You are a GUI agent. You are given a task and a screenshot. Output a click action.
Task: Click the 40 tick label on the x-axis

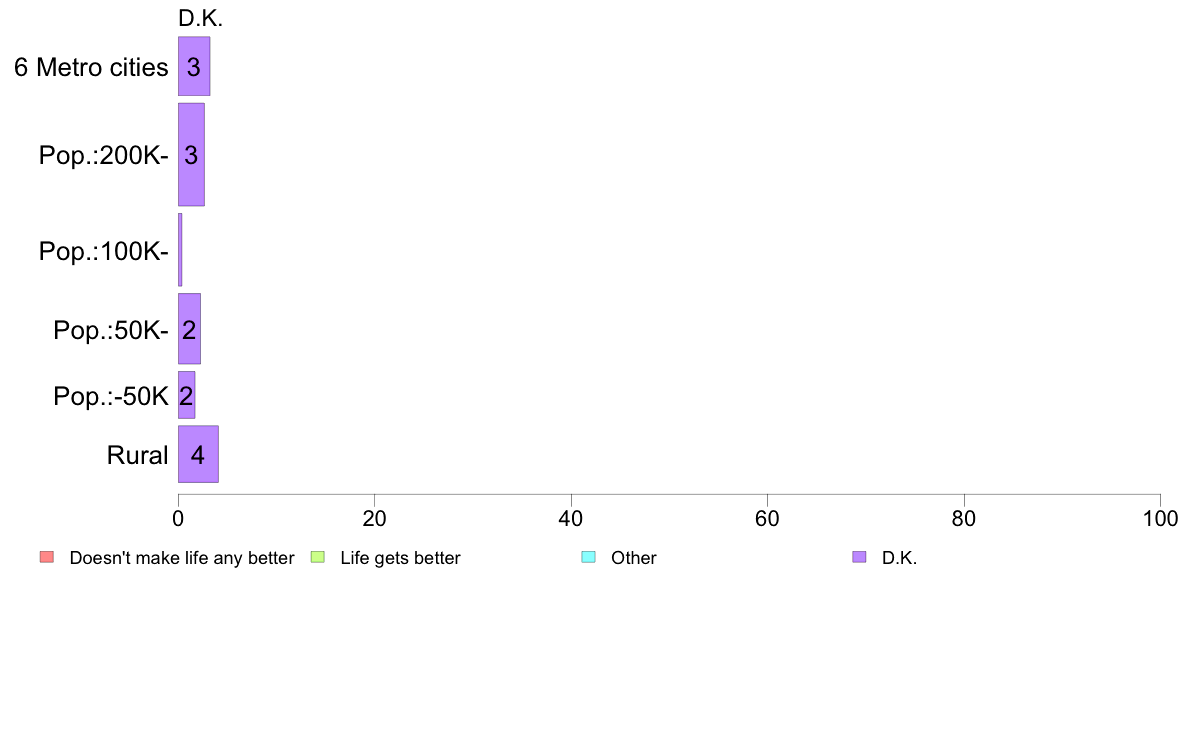(x=570, y=518)
